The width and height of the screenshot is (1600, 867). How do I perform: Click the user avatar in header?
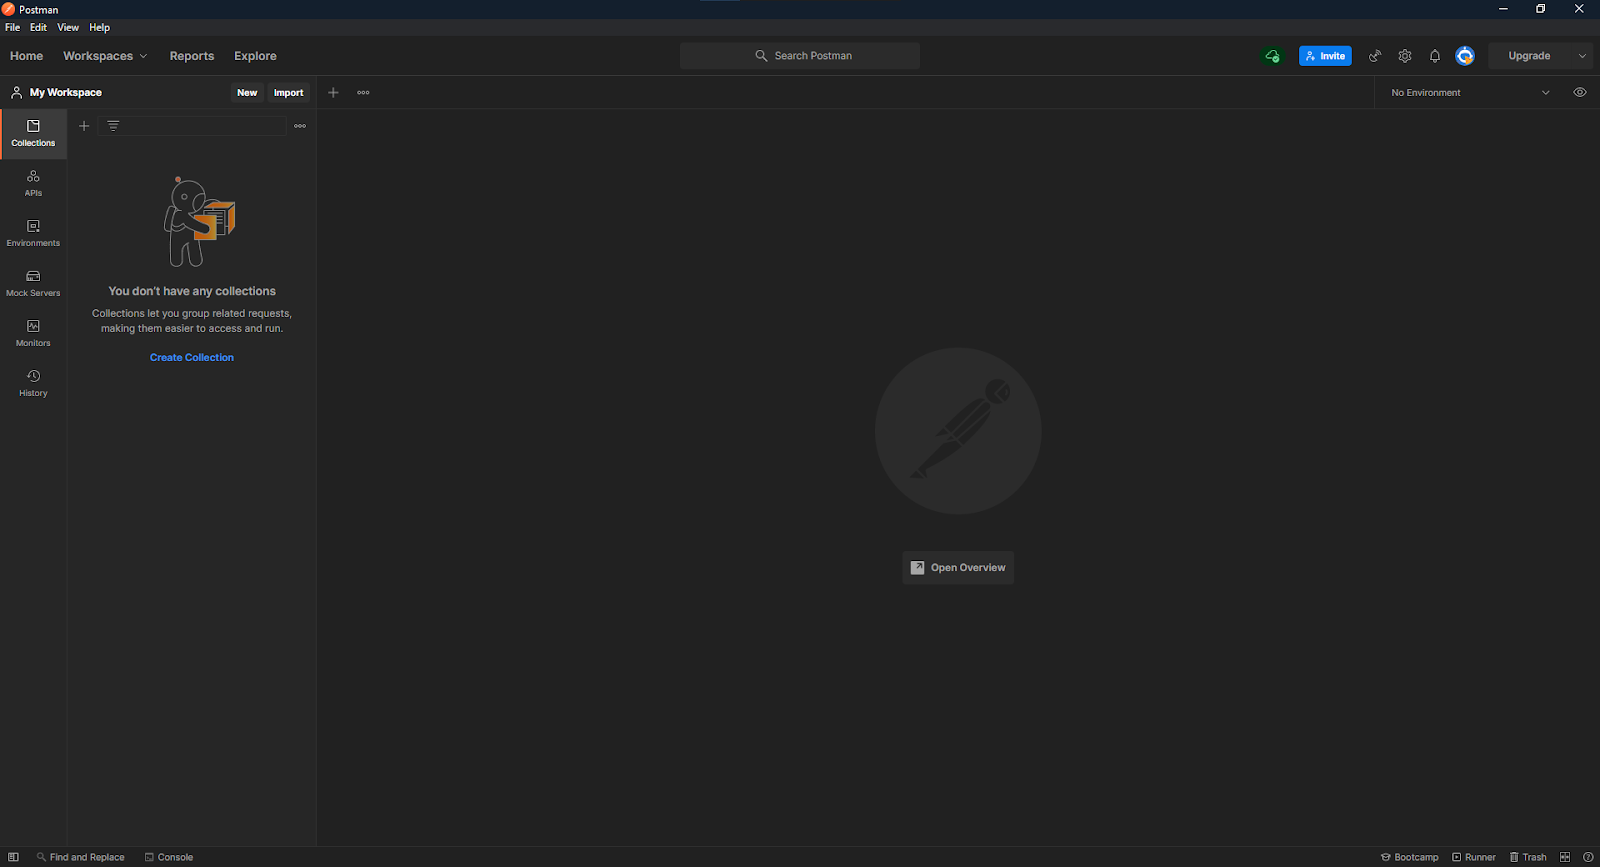click(x=1465, y=56)
